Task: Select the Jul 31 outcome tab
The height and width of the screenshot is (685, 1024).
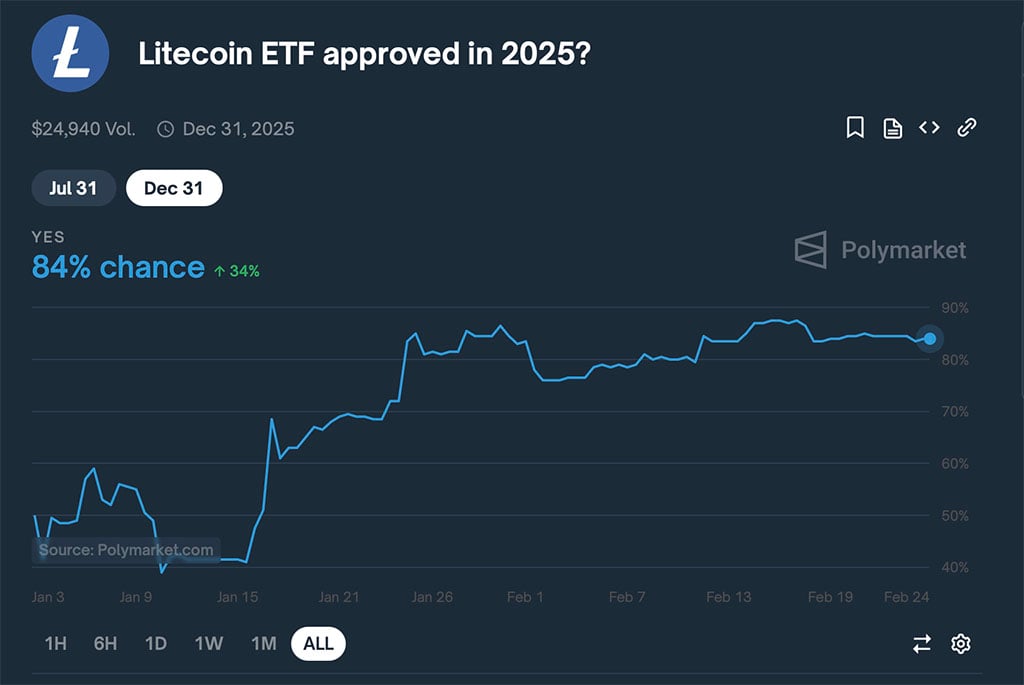Action: (x=73, y=188)
